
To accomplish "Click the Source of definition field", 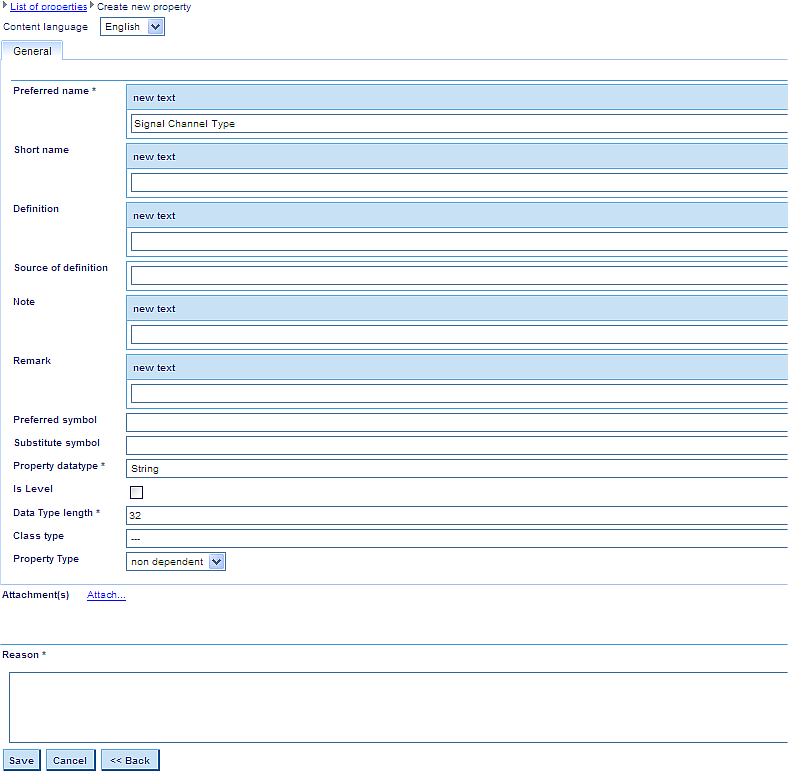I will coord(458,275).
